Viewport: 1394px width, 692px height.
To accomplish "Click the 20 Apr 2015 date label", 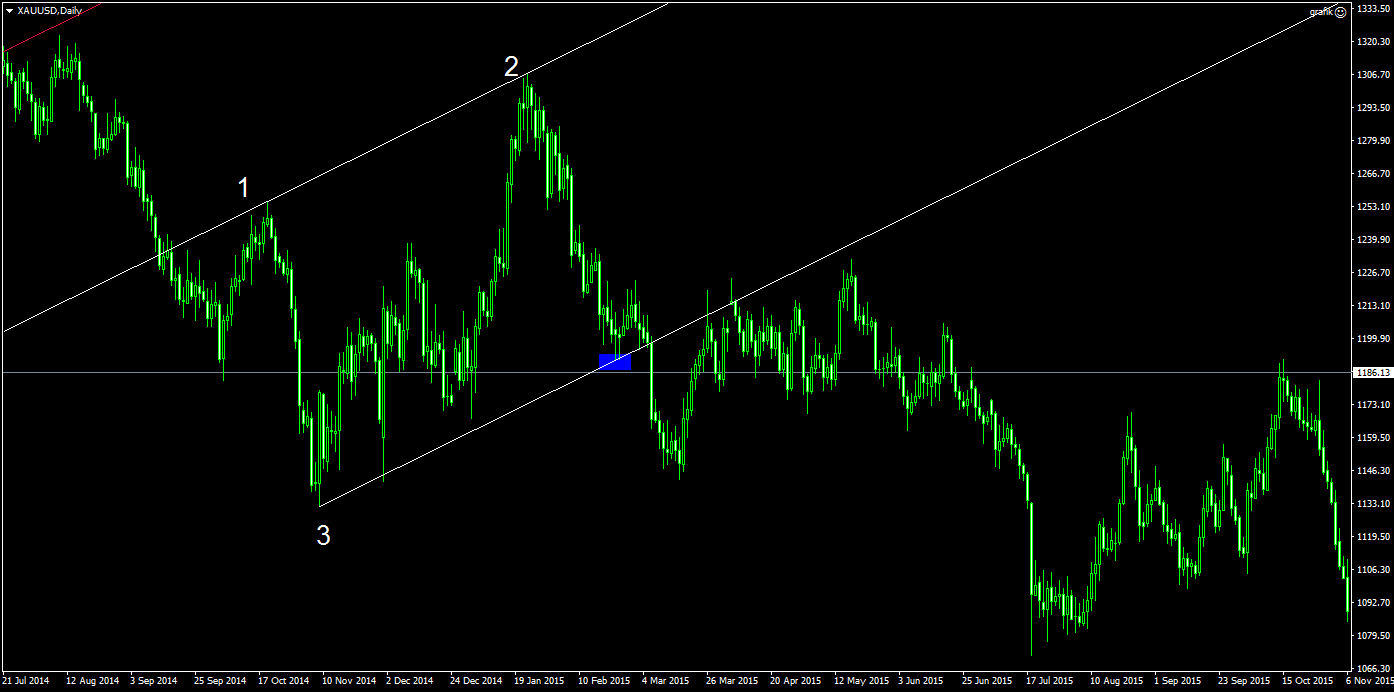I will pos(795,681).
